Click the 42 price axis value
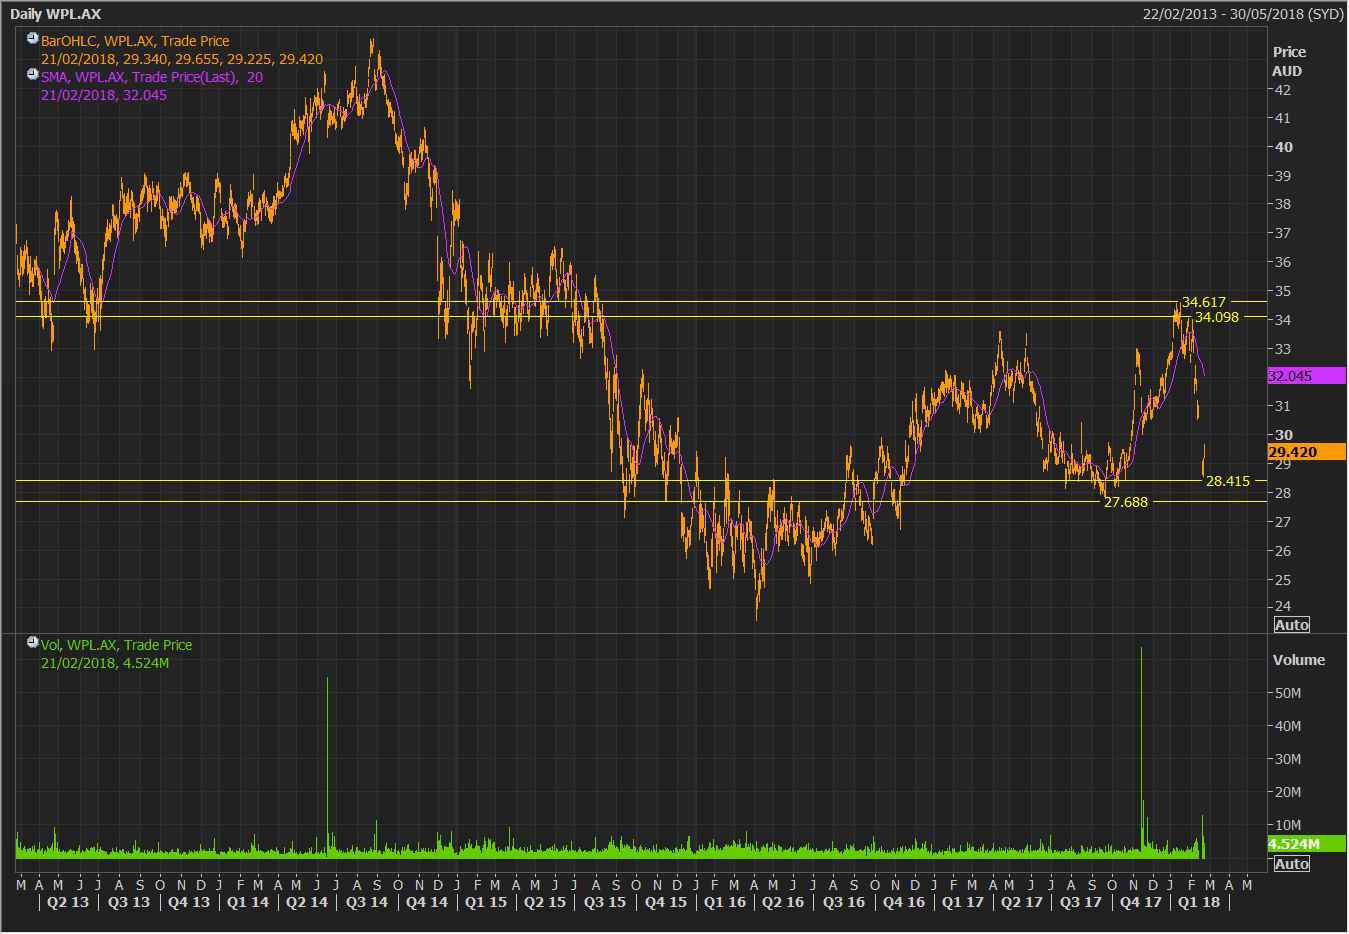This screenshot has width=1349, height=934. [x=1283, y=90]
